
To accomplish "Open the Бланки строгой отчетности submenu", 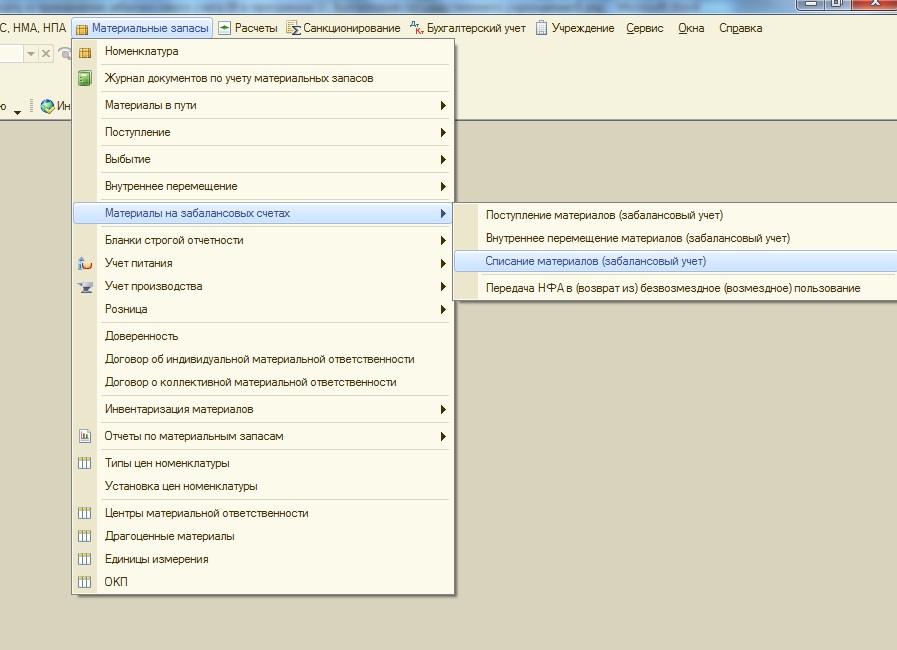I will click(x=174, y=240).
